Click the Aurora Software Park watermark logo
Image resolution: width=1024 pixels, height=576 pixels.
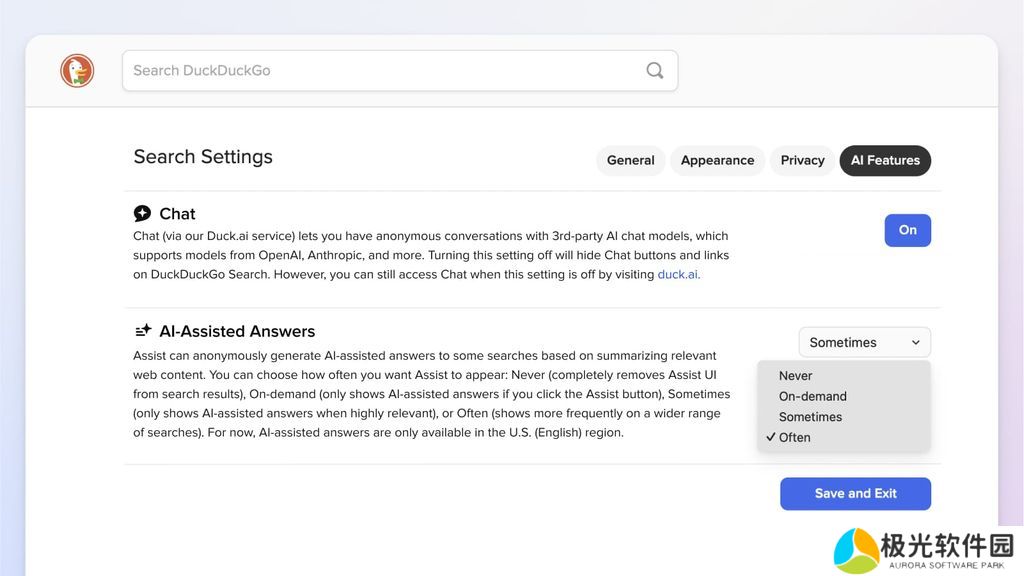click(x=857, y=549)
